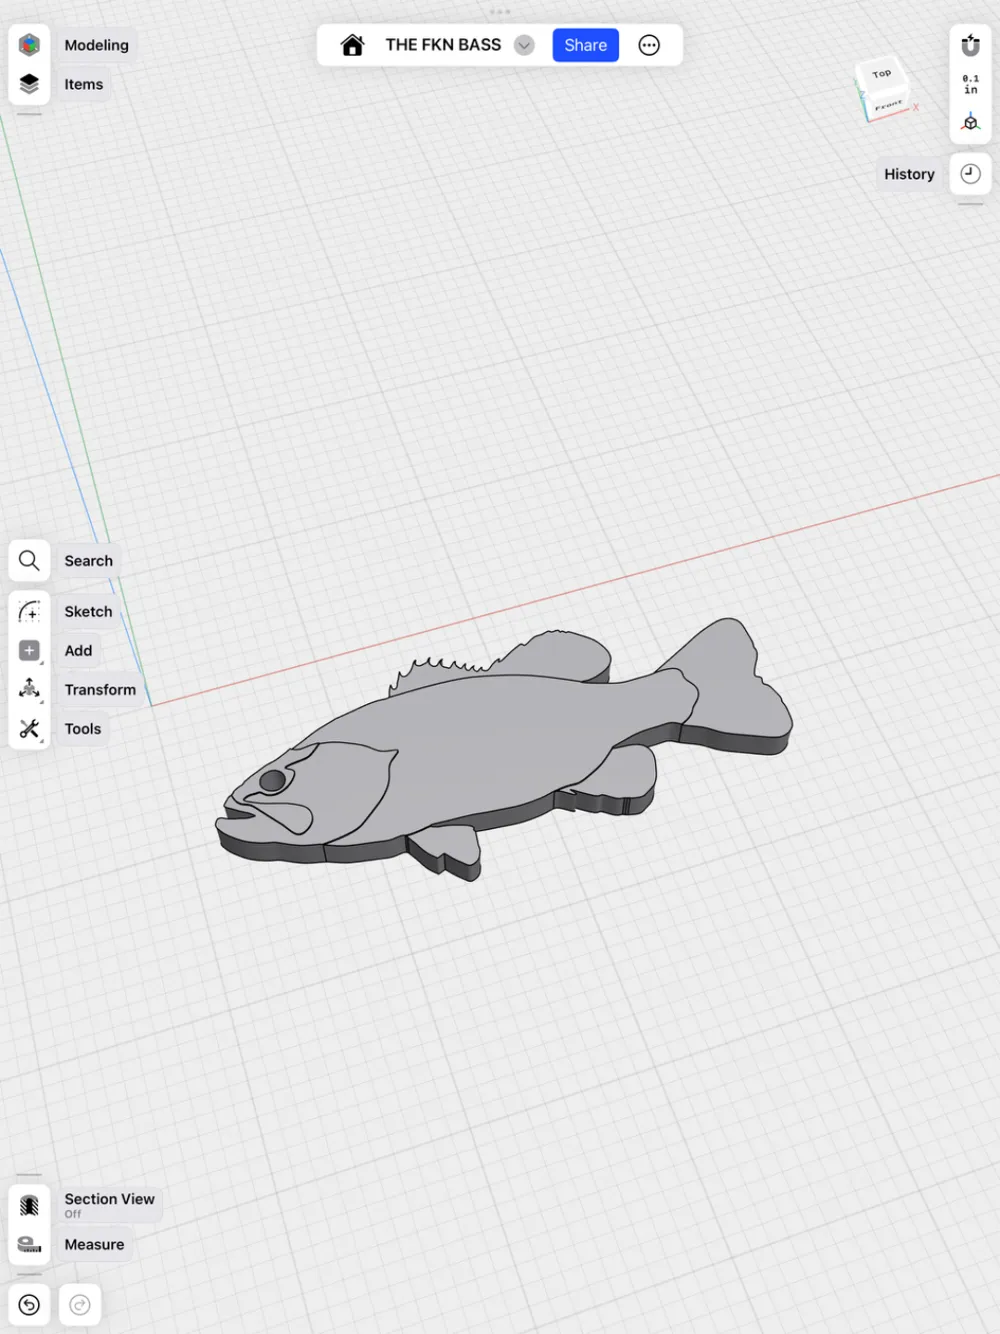The height and width of the screenshot is (1334, 1000).
Task: Click the THE FKN BASS title text
Action: [443, 45]
